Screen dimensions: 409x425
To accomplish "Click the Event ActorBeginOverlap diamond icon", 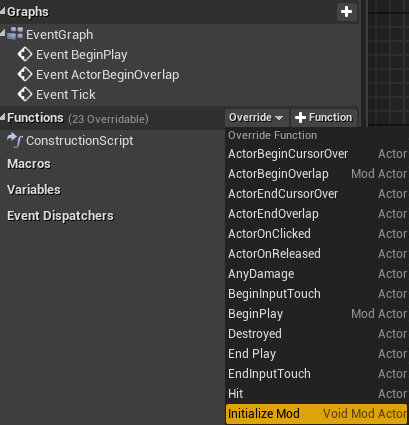I will [x=25, y=75].
